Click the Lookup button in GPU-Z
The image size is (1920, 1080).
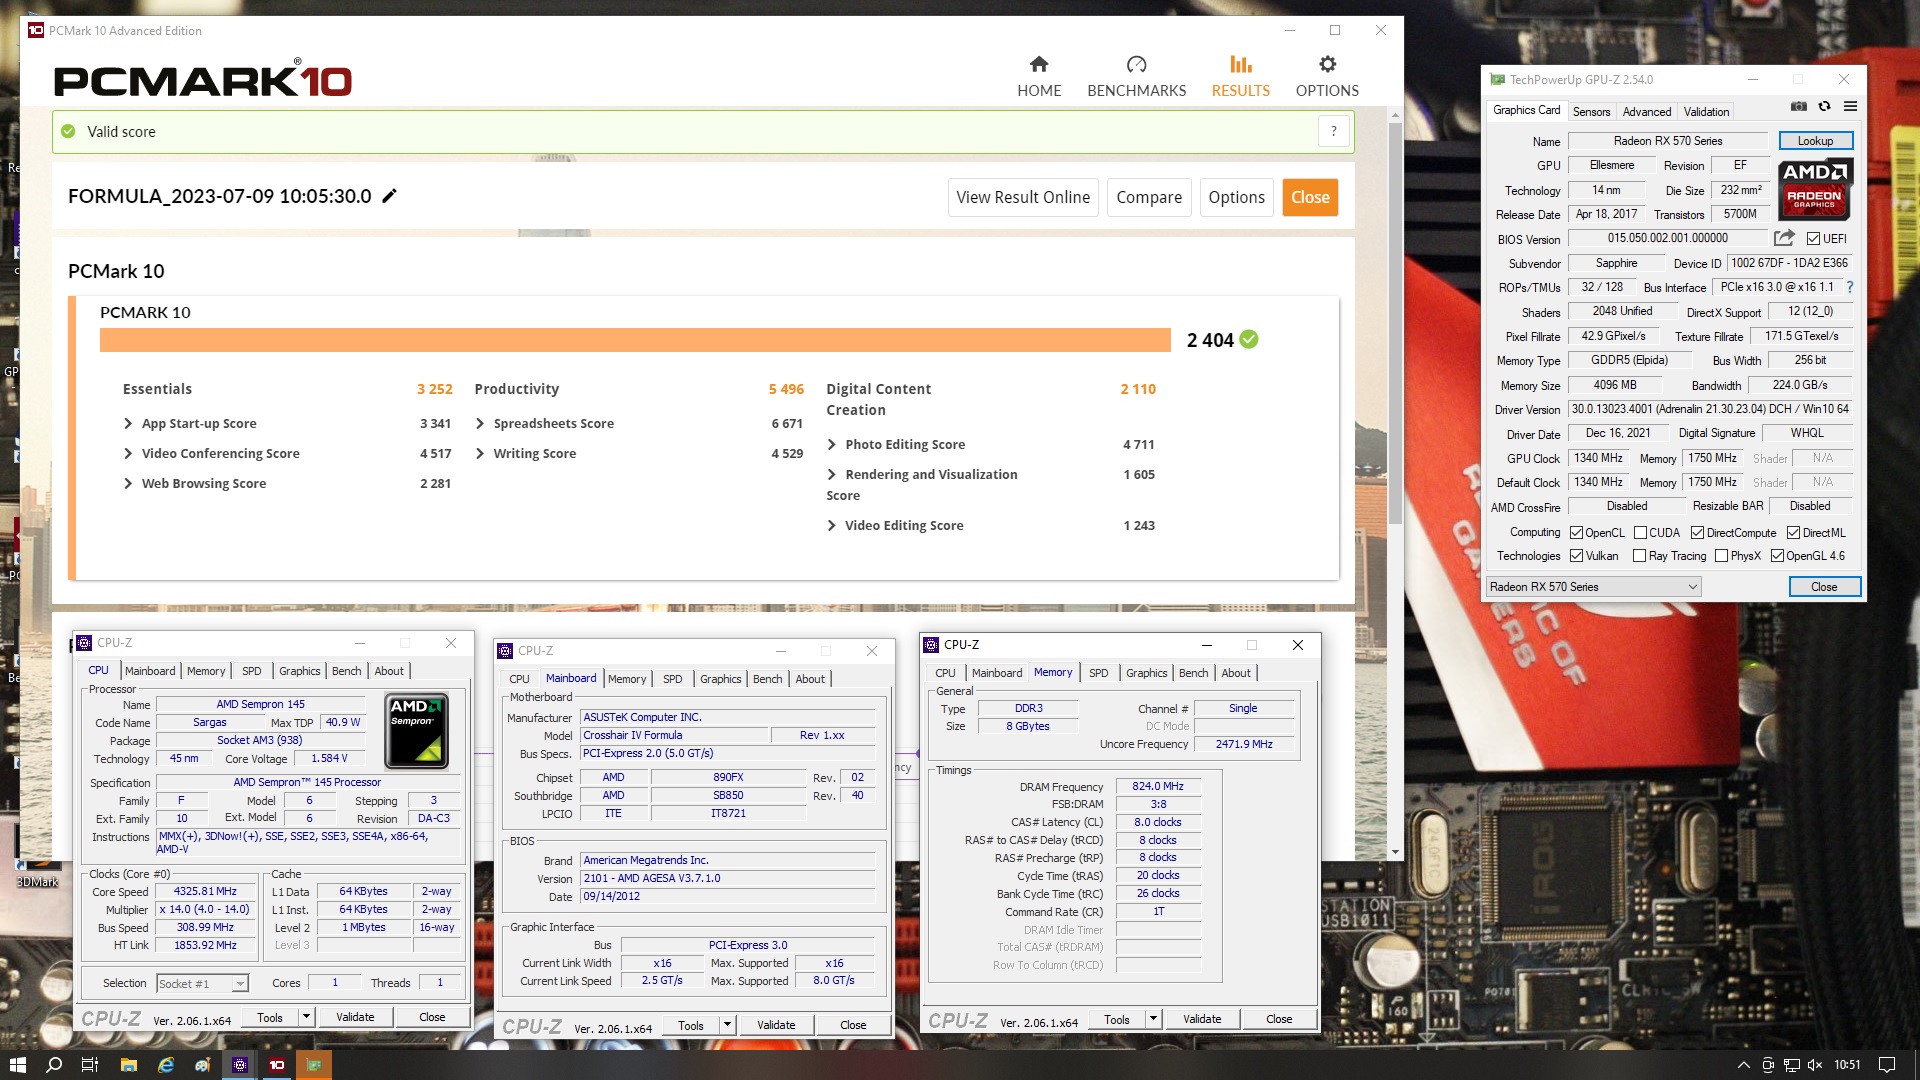[1815, 141]
